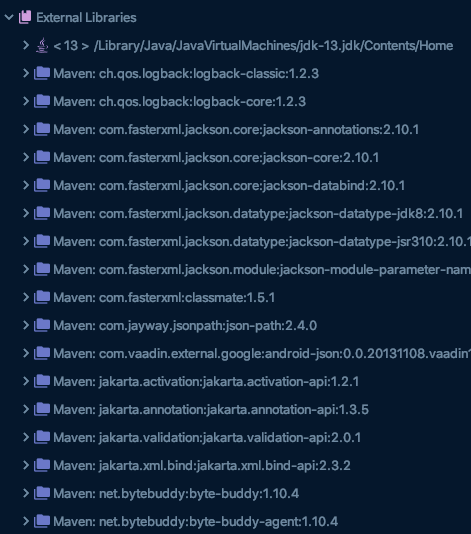Expand the byte-buddy-agent:1.10.4 library
Image resolution: width=471 pixels, height=534 pixels.
pyautogui.click(x=26, y=520)
